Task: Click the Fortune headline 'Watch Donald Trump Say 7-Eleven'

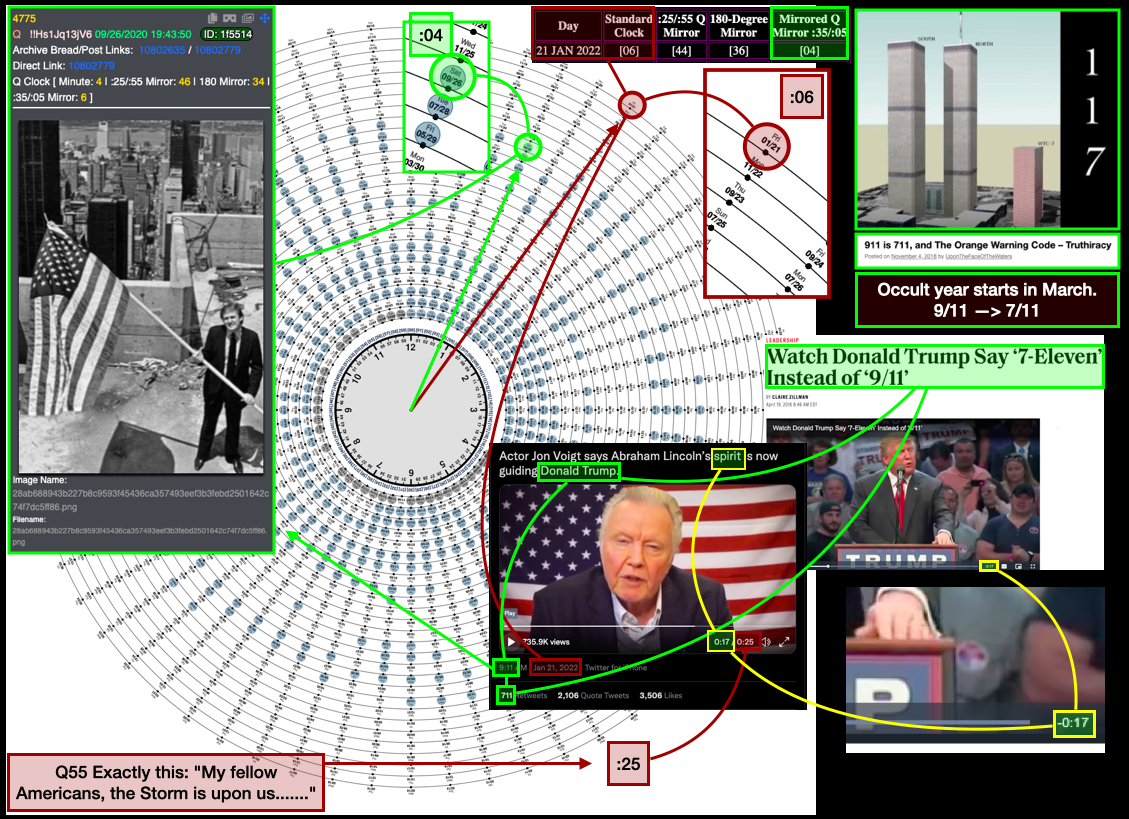Action: 935,367
